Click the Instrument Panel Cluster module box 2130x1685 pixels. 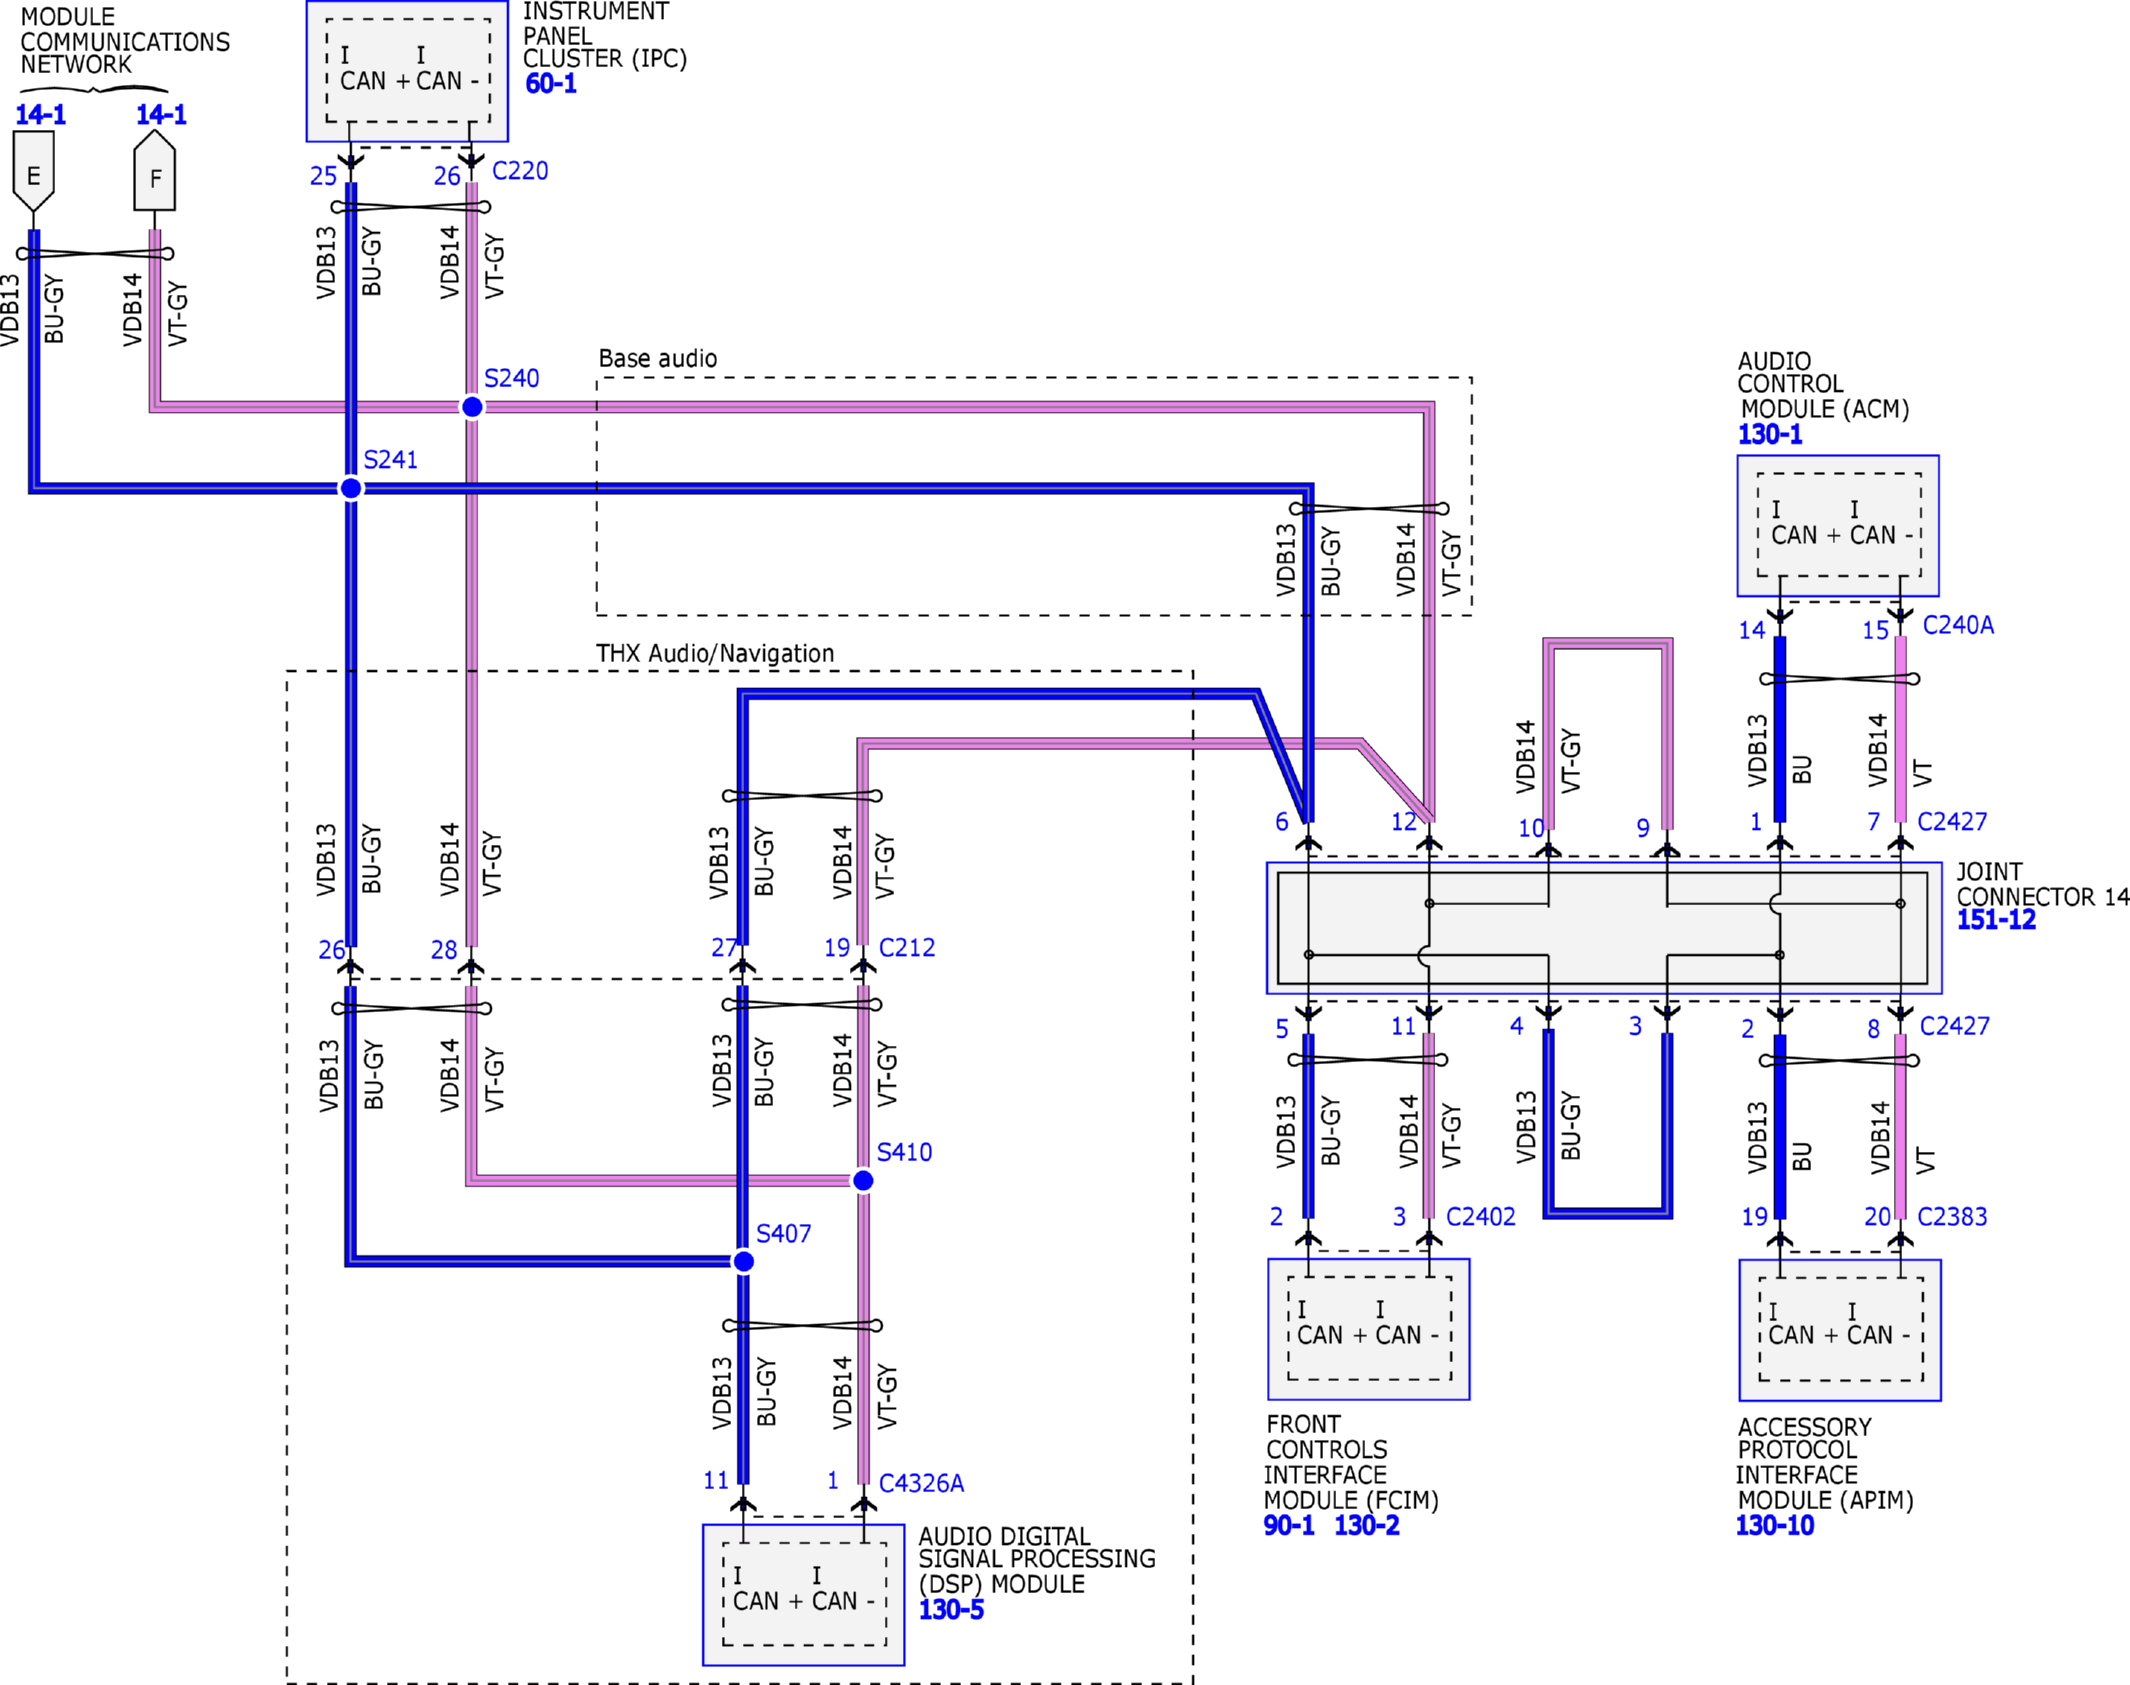(407, 71)
